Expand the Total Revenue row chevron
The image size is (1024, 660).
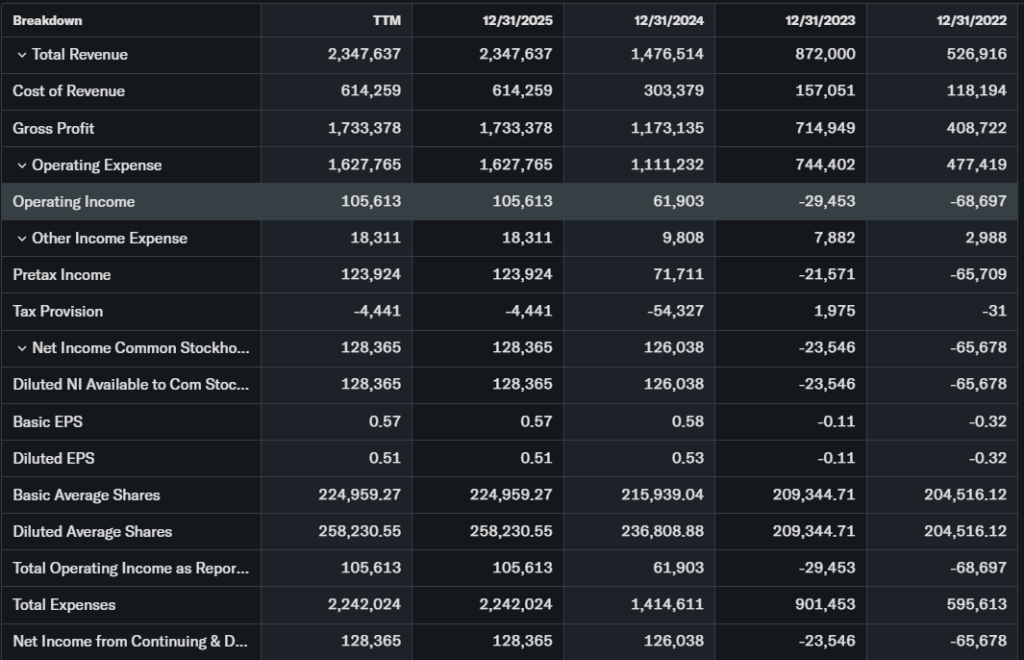[22, 55]
